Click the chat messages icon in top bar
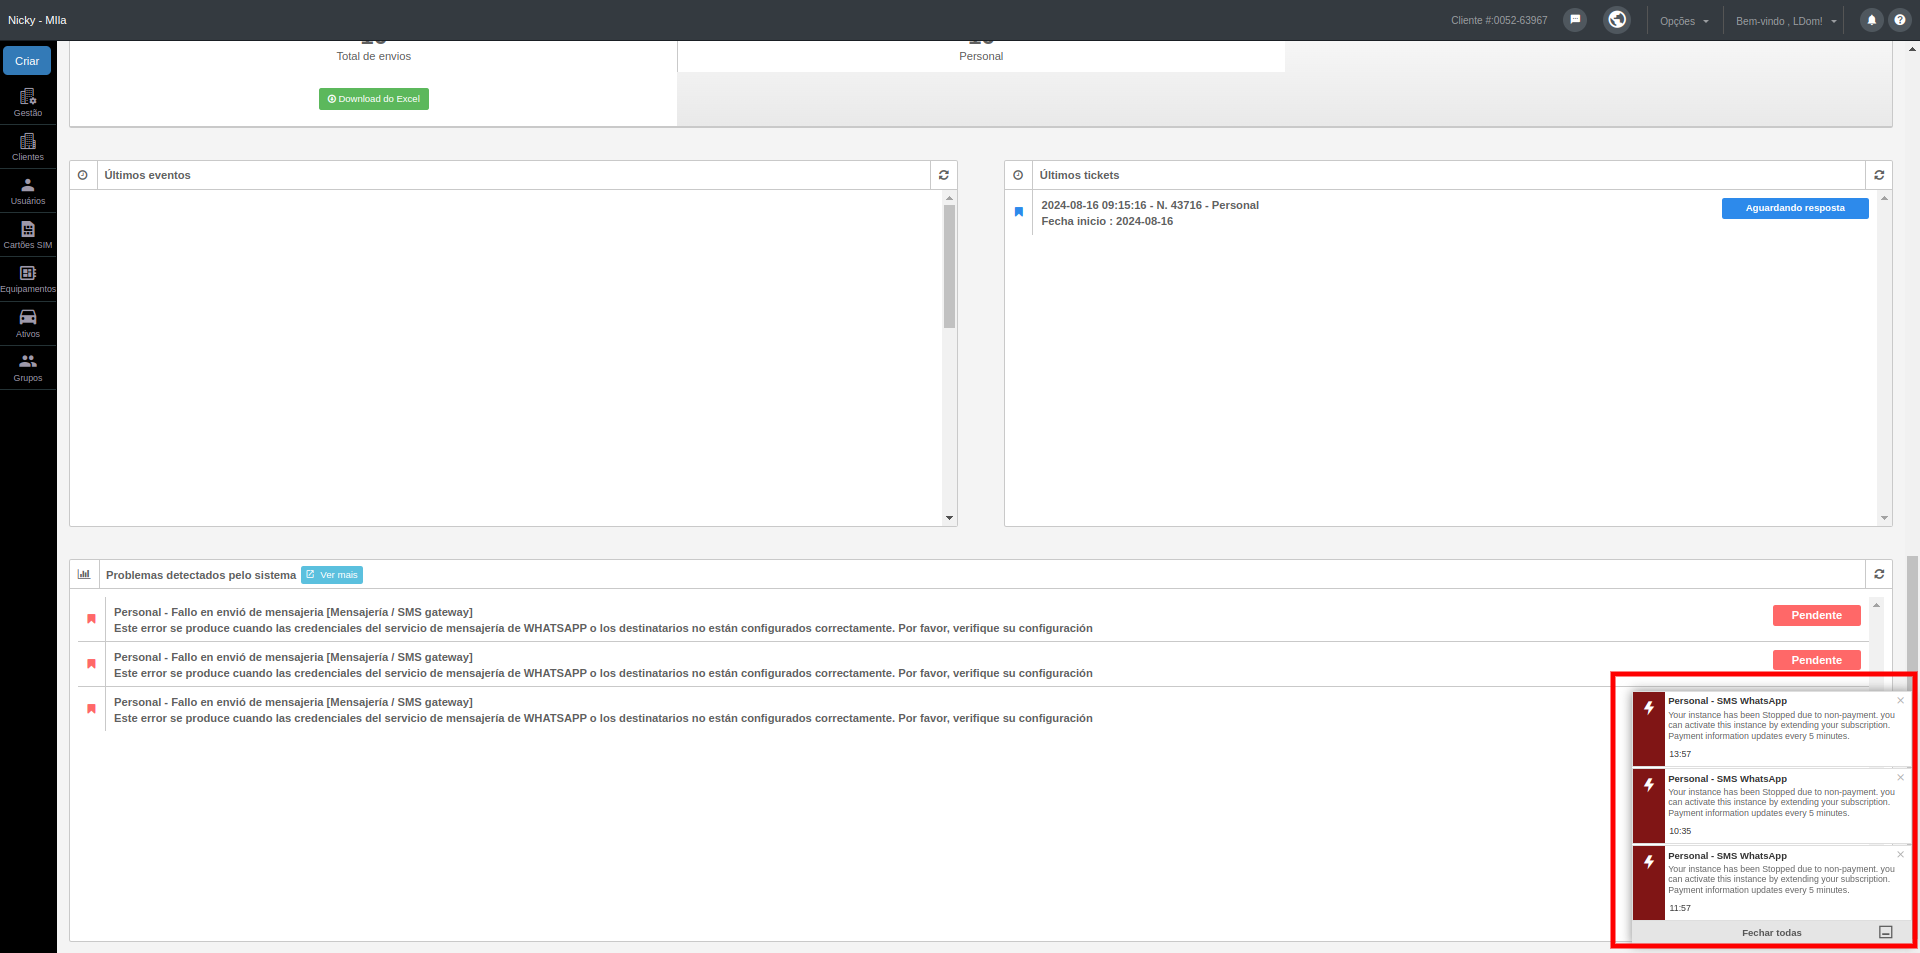Image resolution: width=1920 pixels, height=953 pixels. (1575, 20)
